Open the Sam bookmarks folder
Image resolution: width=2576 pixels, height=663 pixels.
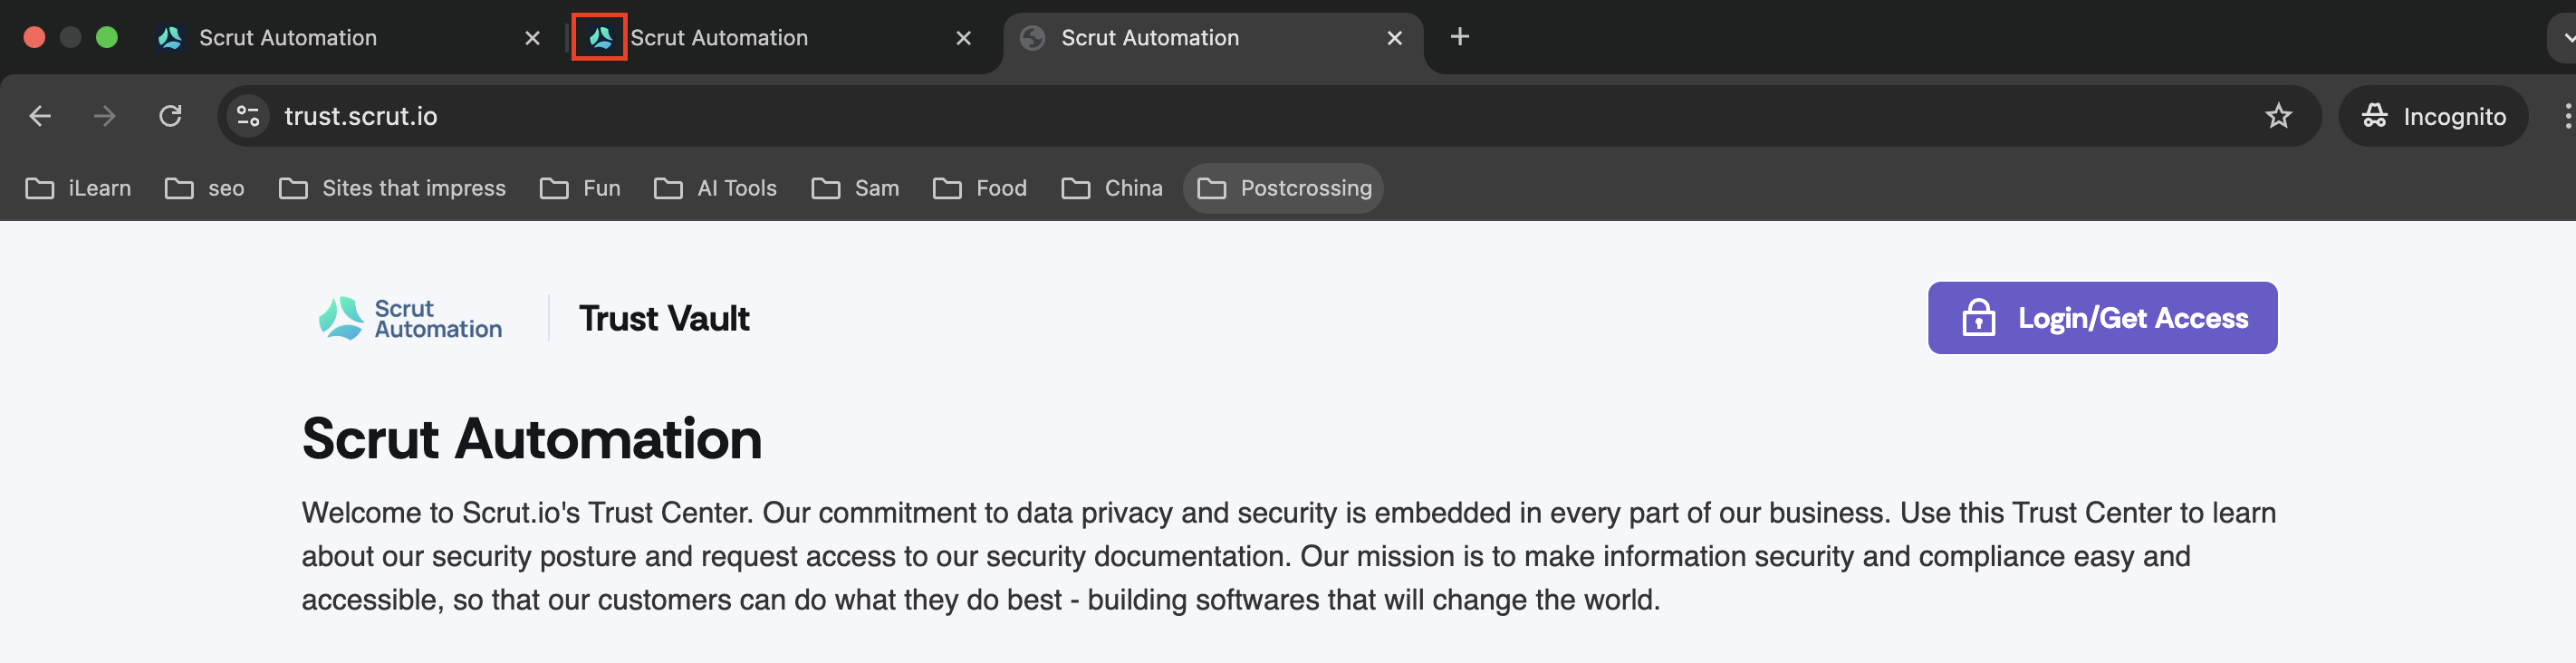coord(855,188)
